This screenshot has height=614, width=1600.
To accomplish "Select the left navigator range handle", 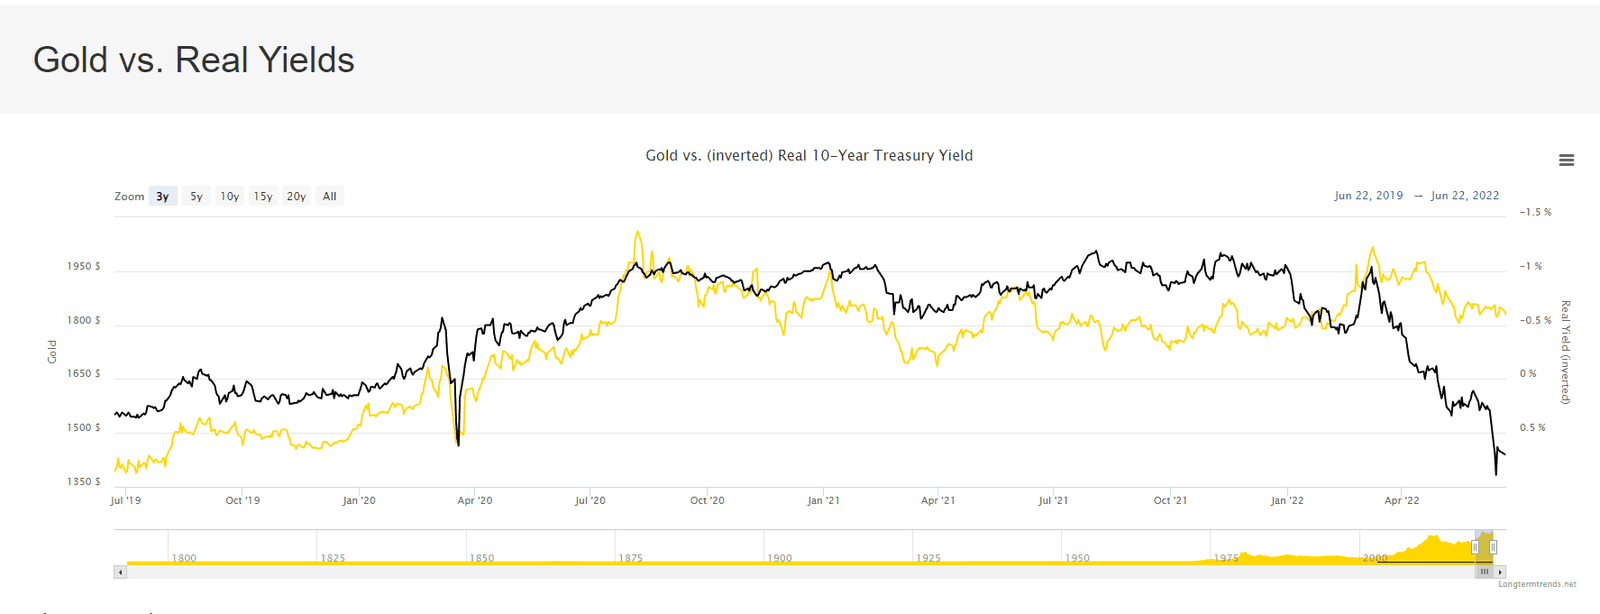I will pos(1475,547).
